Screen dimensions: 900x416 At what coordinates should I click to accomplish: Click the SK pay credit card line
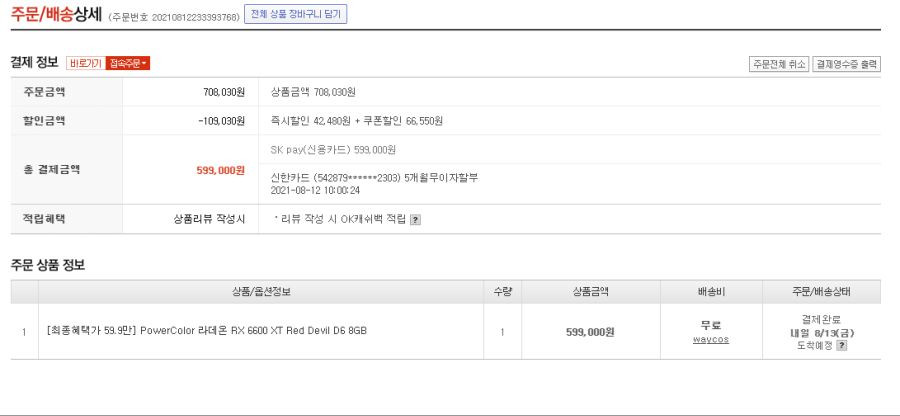(333, 150)
